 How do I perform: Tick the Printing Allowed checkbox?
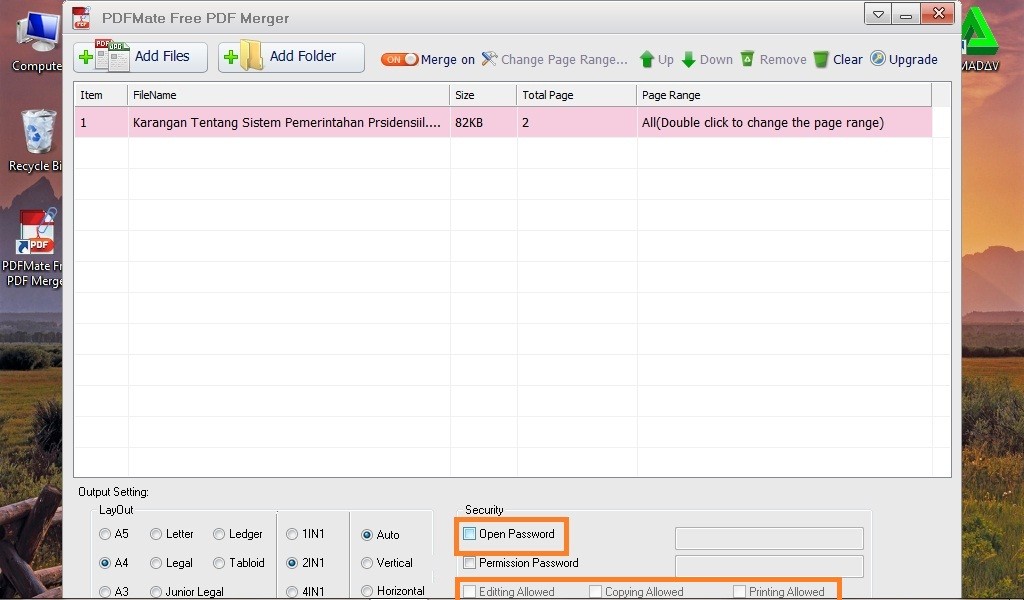(x=739, y=592)
